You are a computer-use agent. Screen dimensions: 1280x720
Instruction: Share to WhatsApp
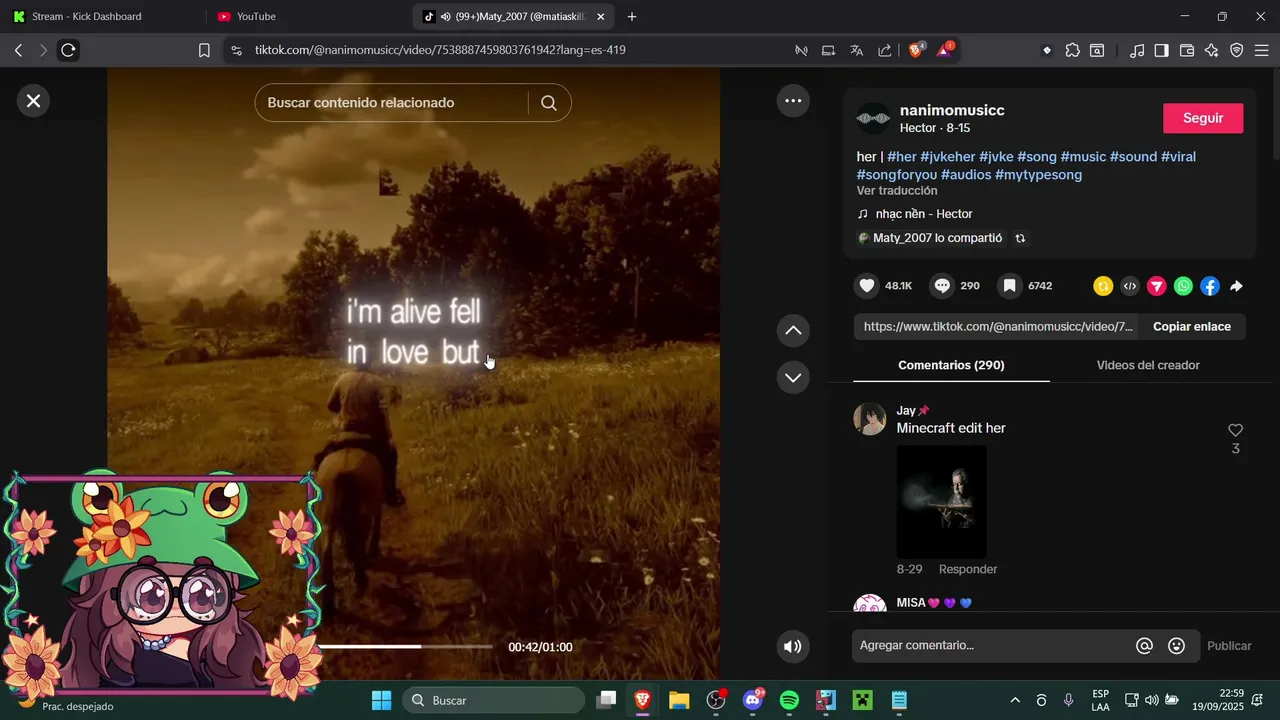point(1184,287)
